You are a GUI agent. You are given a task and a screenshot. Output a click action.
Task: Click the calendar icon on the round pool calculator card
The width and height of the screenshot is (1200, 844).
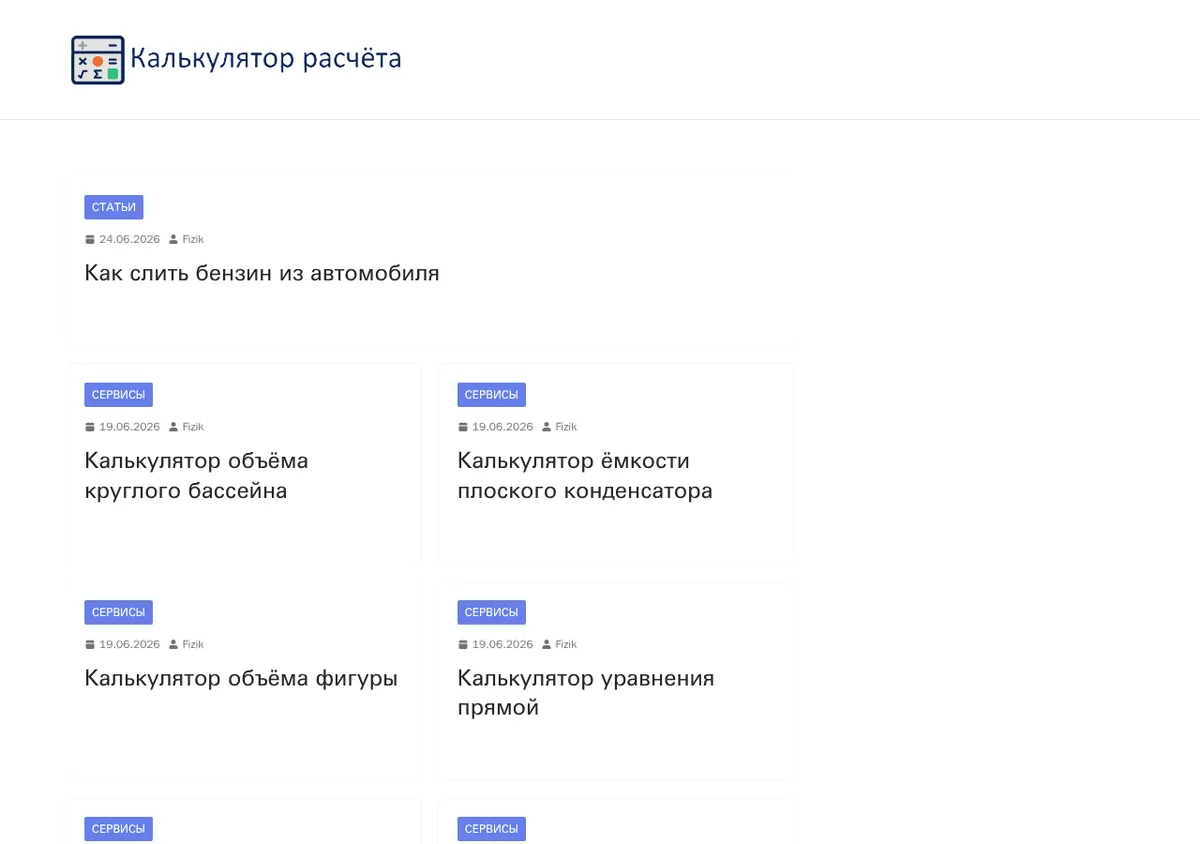[x=90, y=427]
